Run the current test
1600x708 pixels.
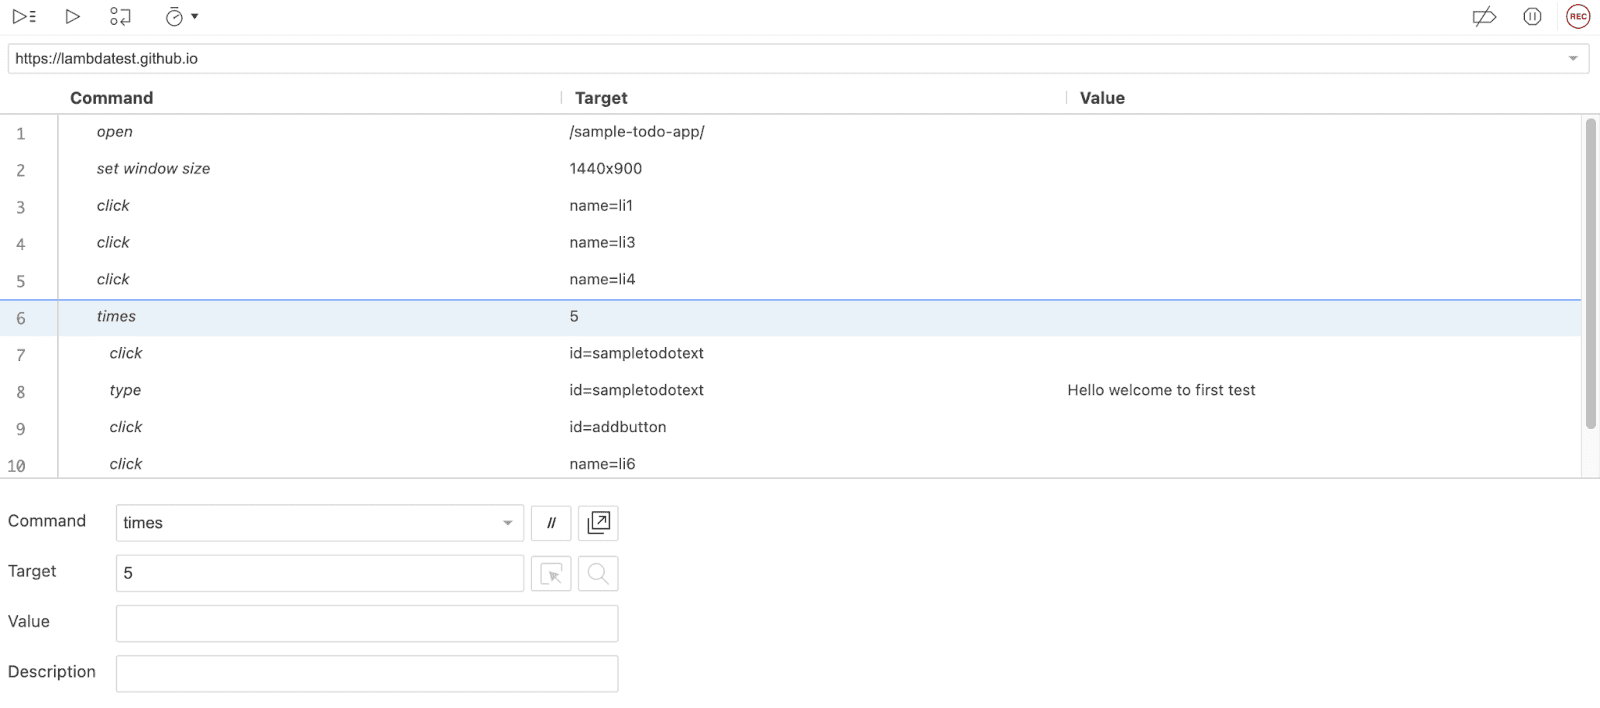click(x=72, y=16)
